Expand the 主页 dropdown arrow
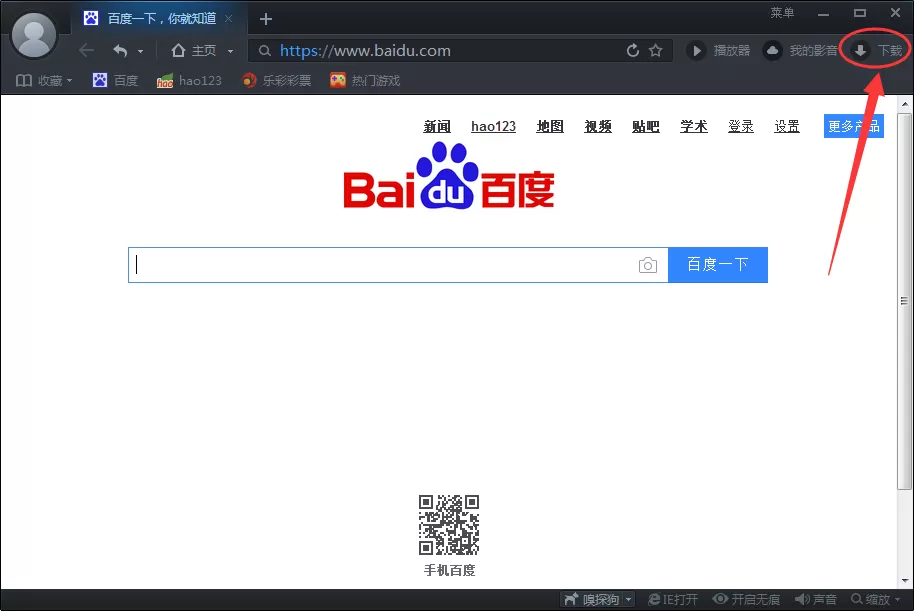The width and height of the screenshot is (914, 611). [x=230, y=51]
